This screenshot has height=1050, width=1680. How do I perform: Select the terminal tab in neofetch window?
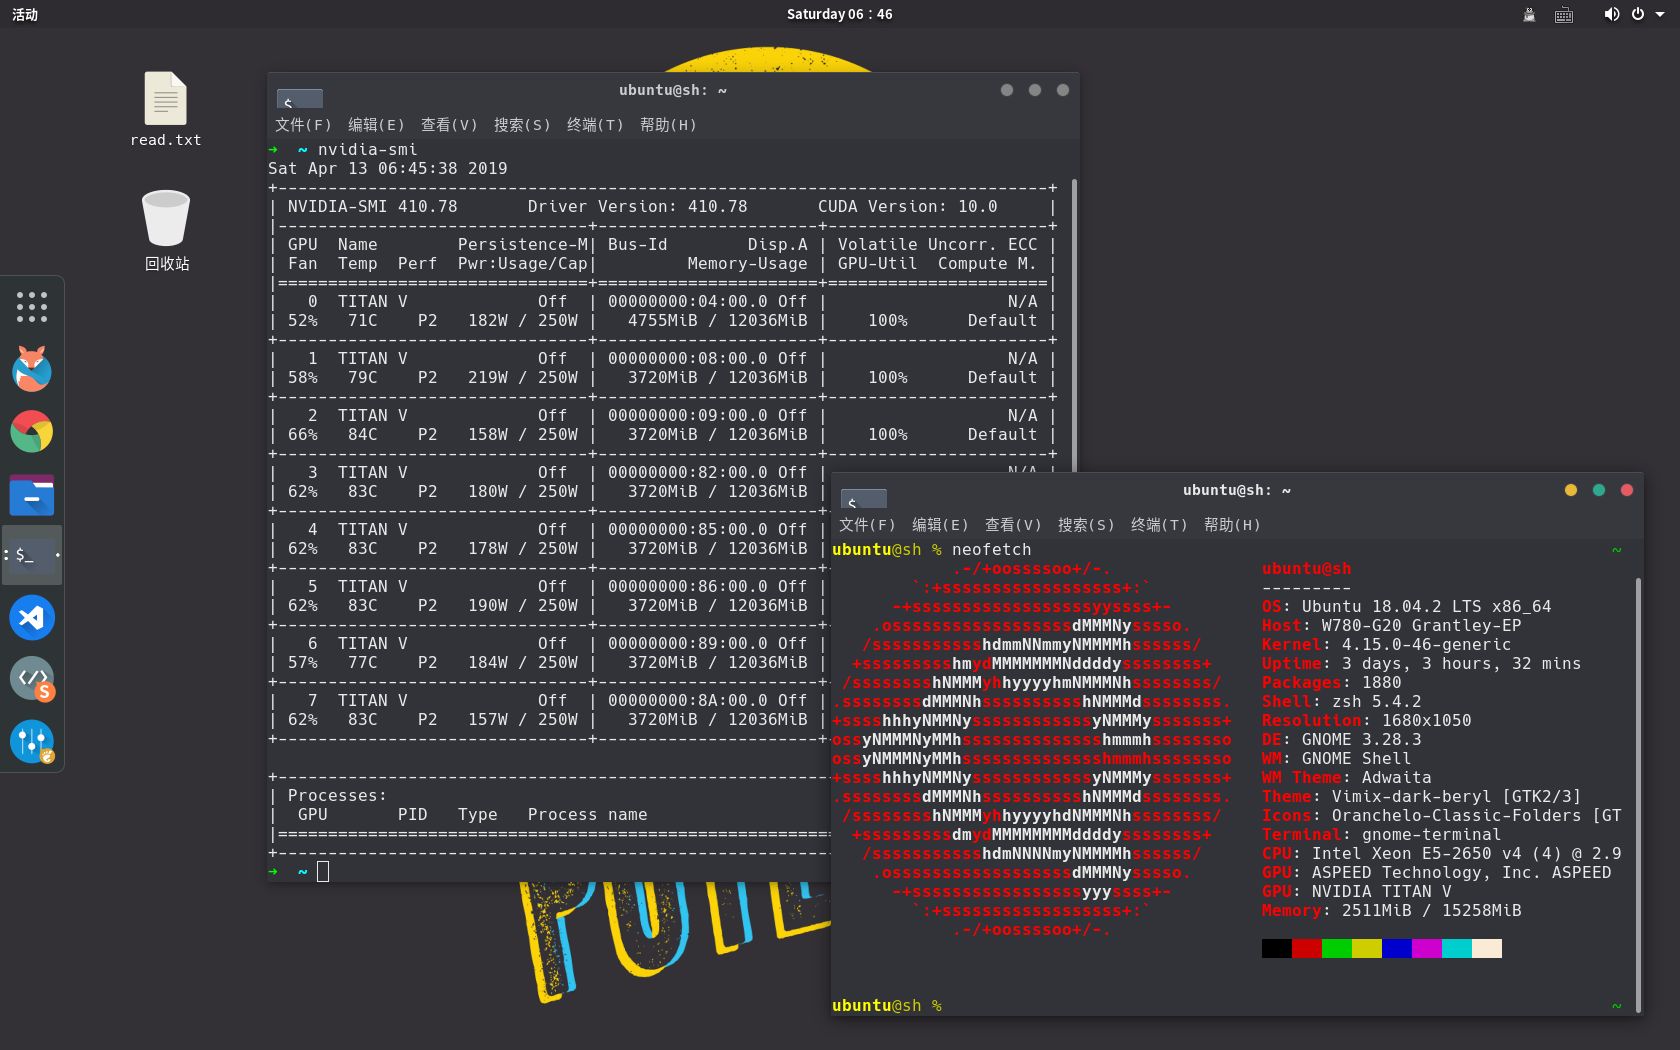click(x=864, y=499)
